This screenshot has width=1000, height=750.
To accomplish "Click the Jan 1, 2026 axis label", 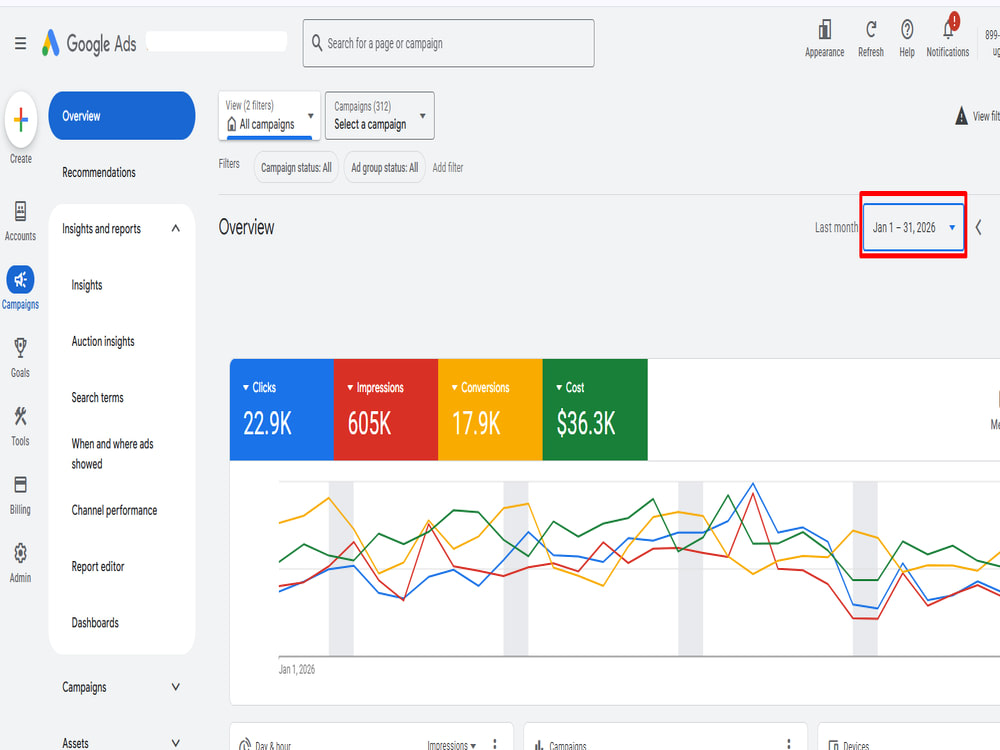I will (x=297, y=669).
